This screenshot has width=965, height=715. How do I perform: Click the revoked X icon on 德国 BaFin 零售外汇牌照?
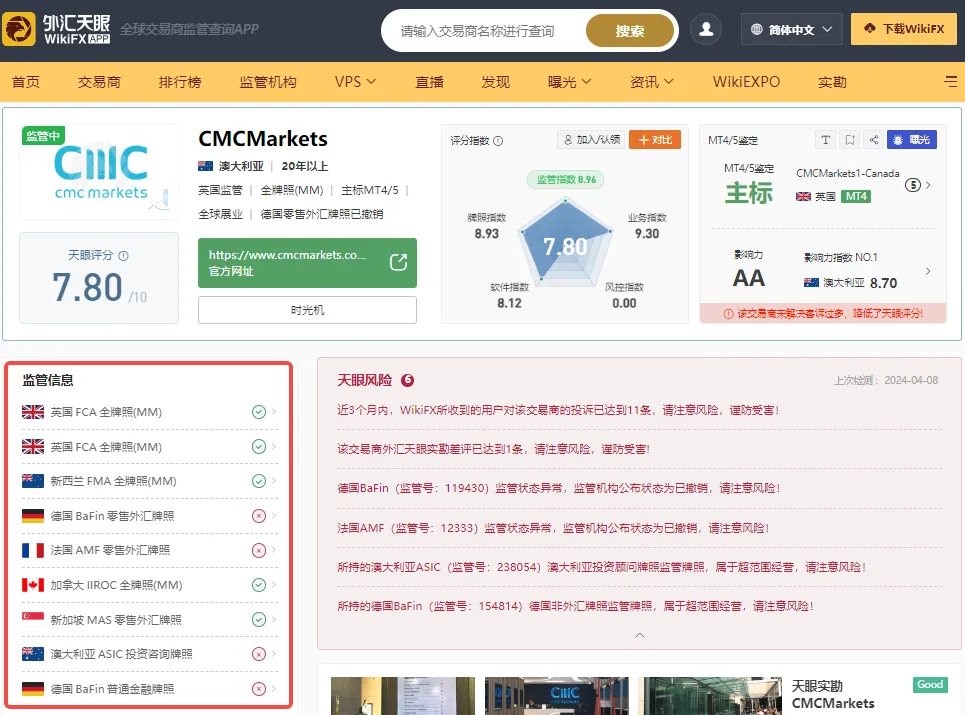click(x=258, y=516)
